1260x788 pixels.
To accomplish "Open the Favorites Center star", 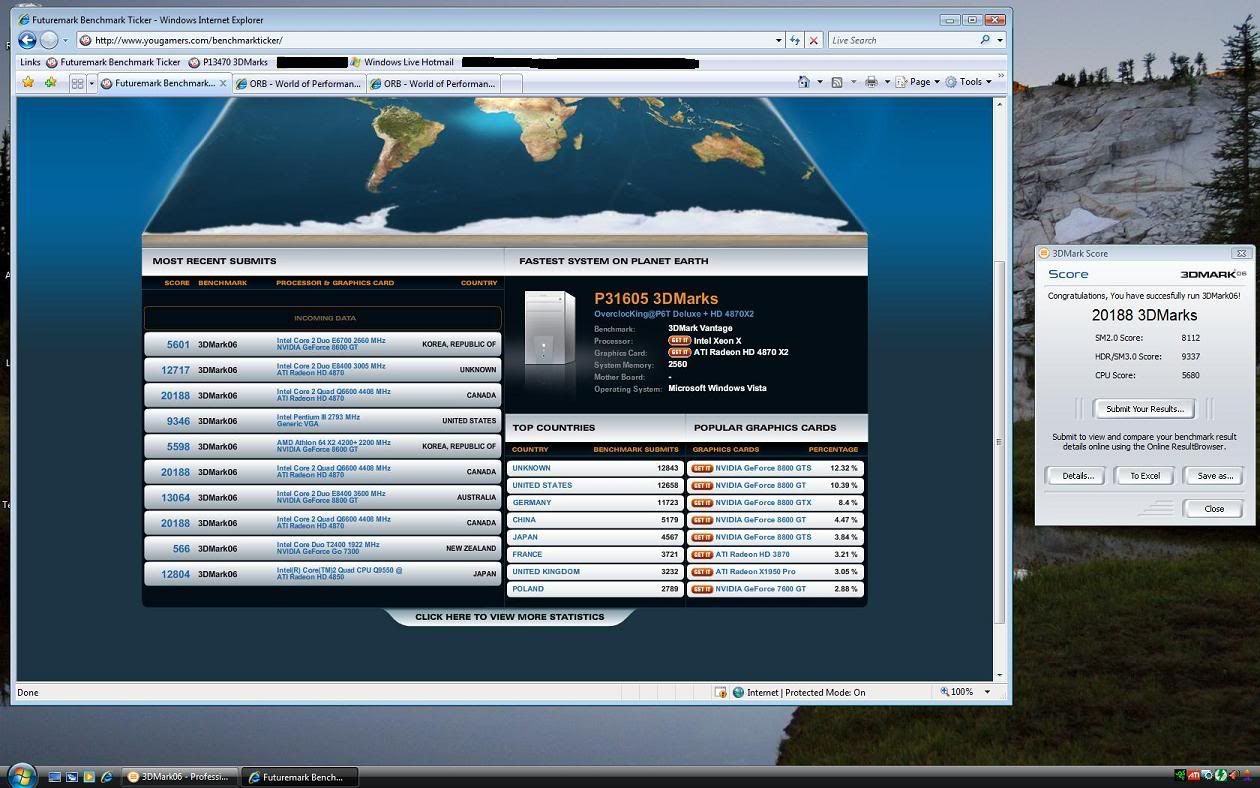I will pos(28,83).
